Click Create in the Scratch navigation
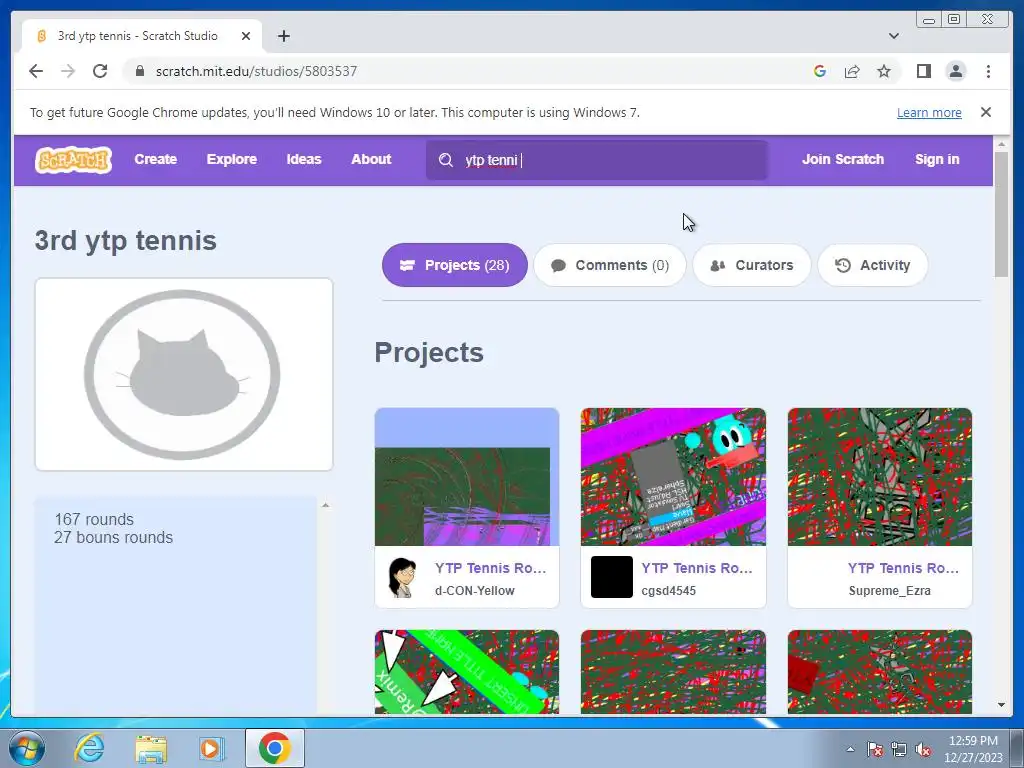The height and width of the screenshot is (768, 1024). pyautogui.click(x=155, y=159)
